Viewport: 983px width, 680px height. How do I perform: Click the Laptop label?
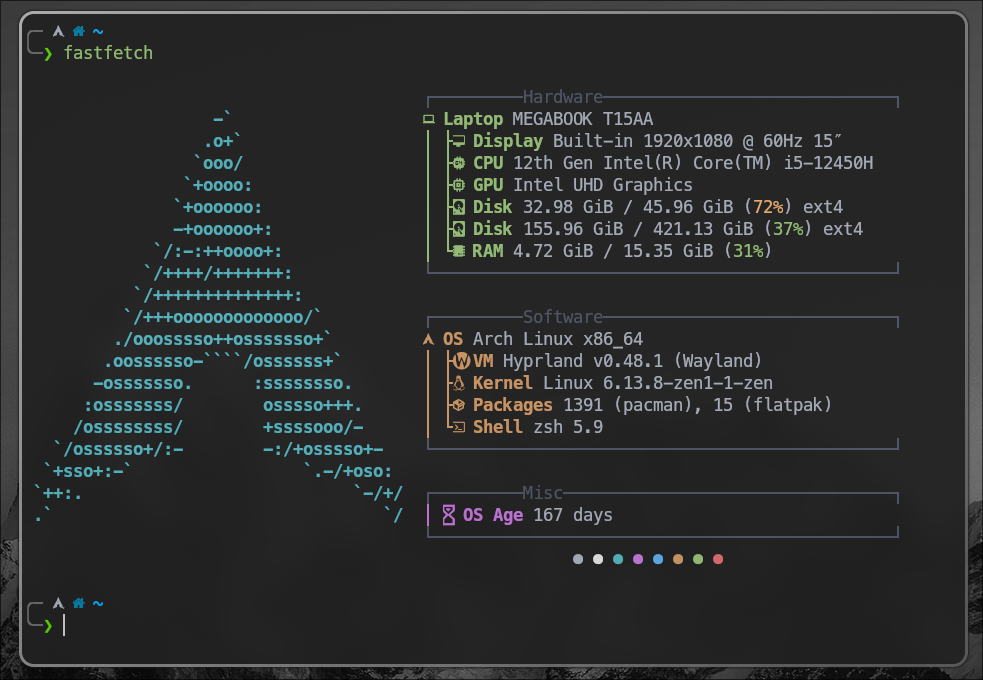[473, 119]
